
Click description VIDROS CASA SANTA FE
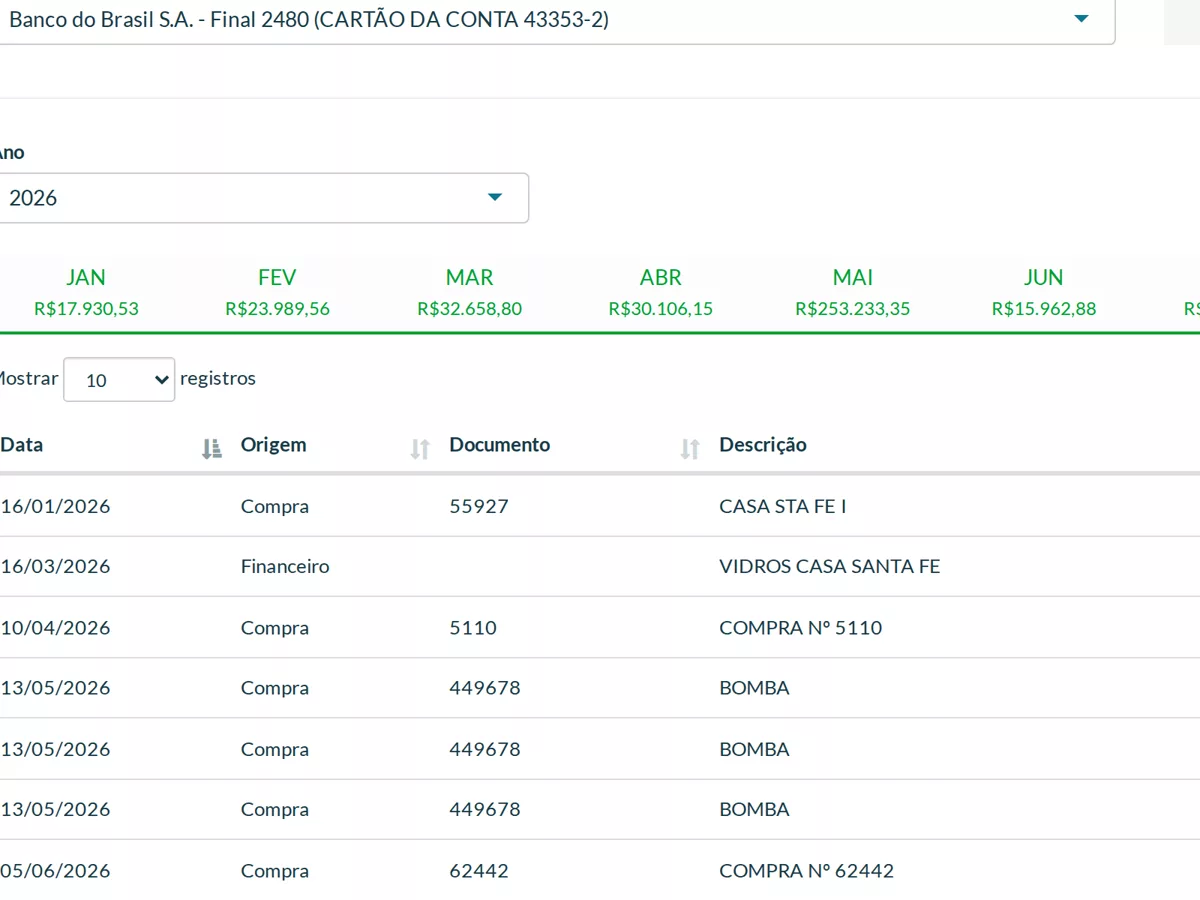pos(830,566)
